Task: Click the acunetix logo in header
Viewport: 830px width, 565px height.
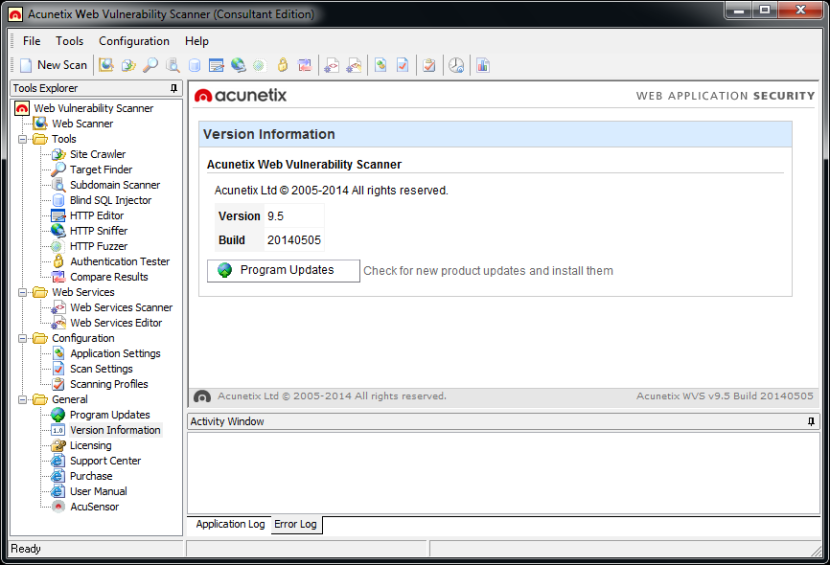Action: coord(241,95)
